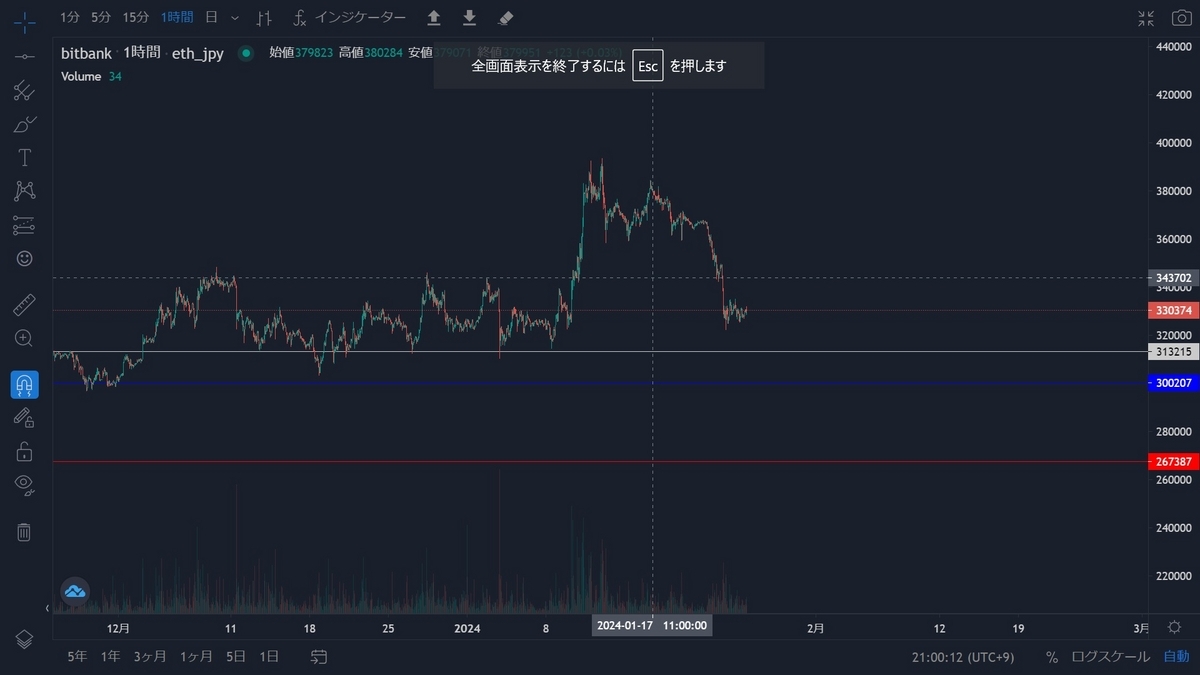This screenshot has height=675, width=1200.
Task: Click the red 267387 price label
Action: coord(1173,462)
